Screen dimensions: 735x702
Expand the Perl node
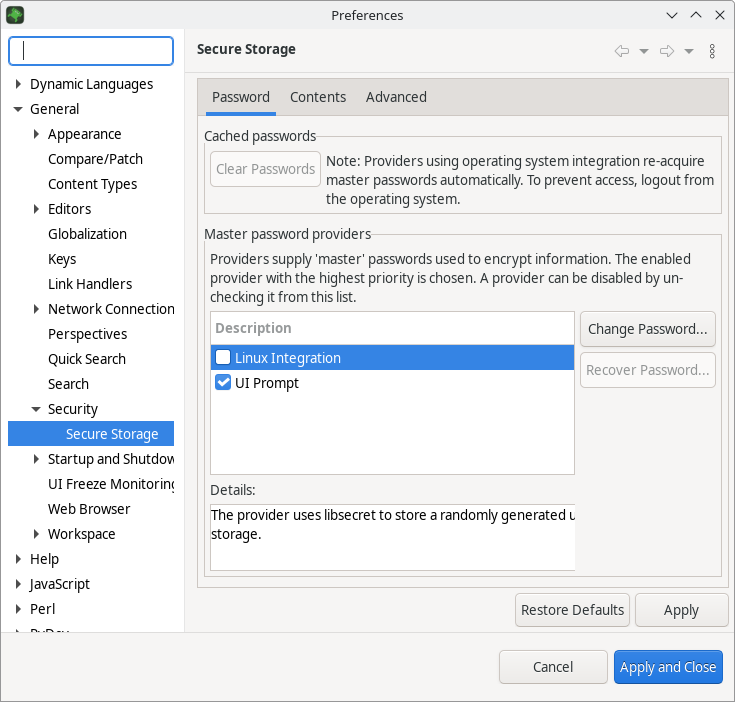click(x=18, y=609)
